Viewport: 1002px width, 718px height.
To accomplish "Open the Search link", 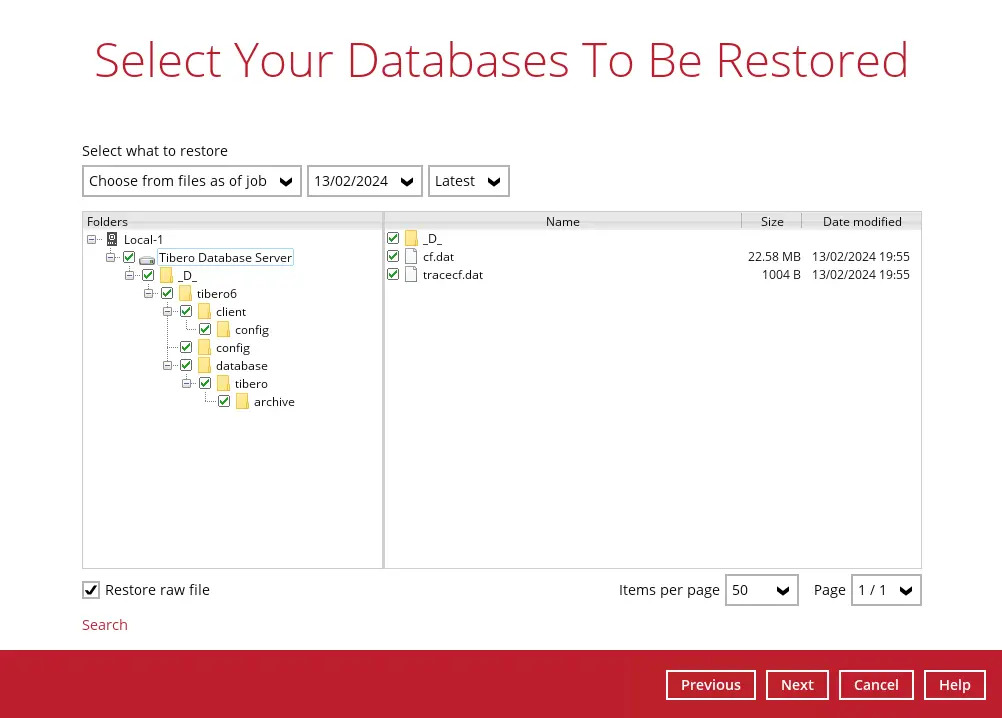I will click(x=104, y=624).
